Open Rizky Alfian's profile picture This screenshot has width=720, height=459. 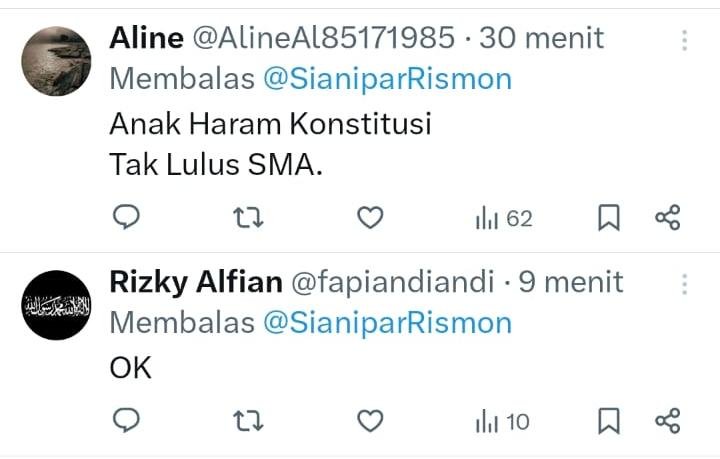[x=56, y=305]
